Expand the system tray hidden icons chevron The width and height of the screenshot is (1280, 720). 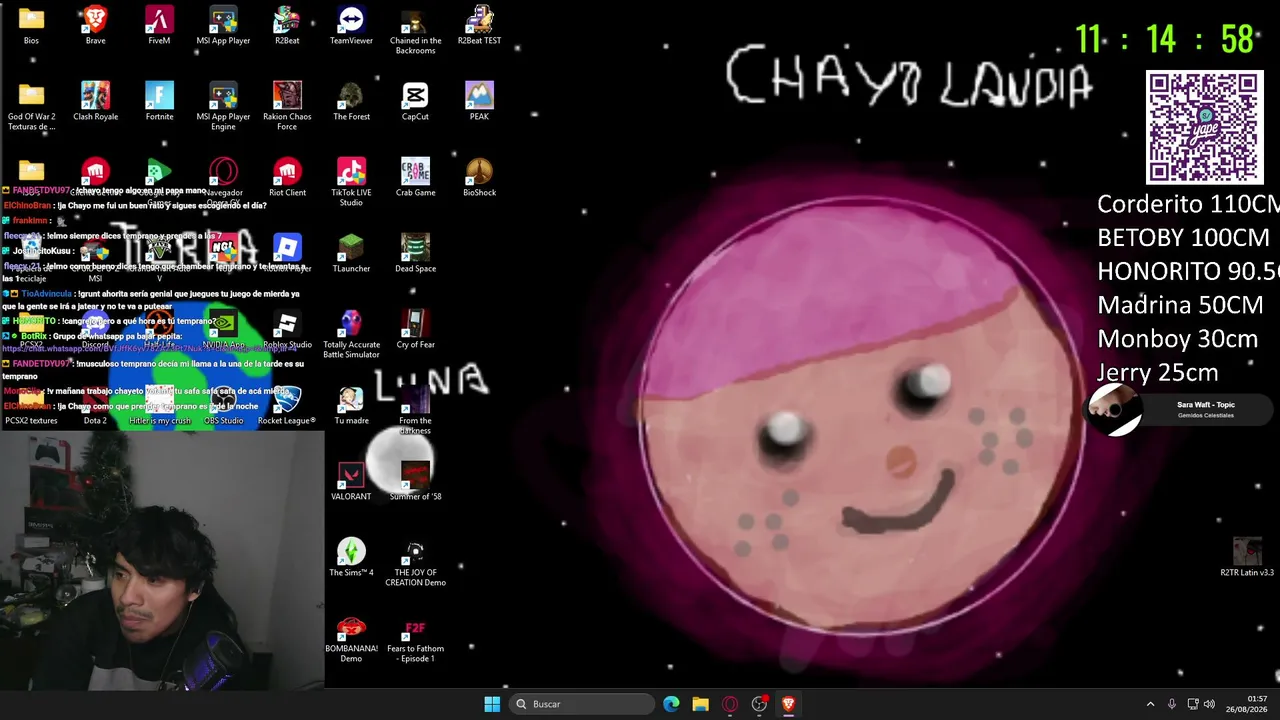point(1150,704)
